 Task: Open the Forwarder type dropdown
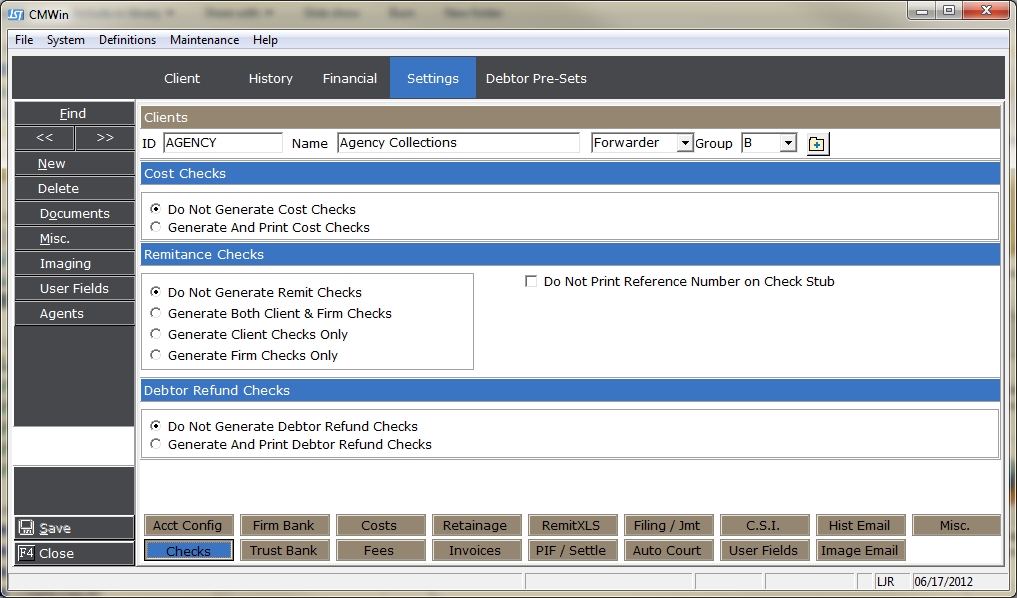pyautogui.click(x=685, y=143)
